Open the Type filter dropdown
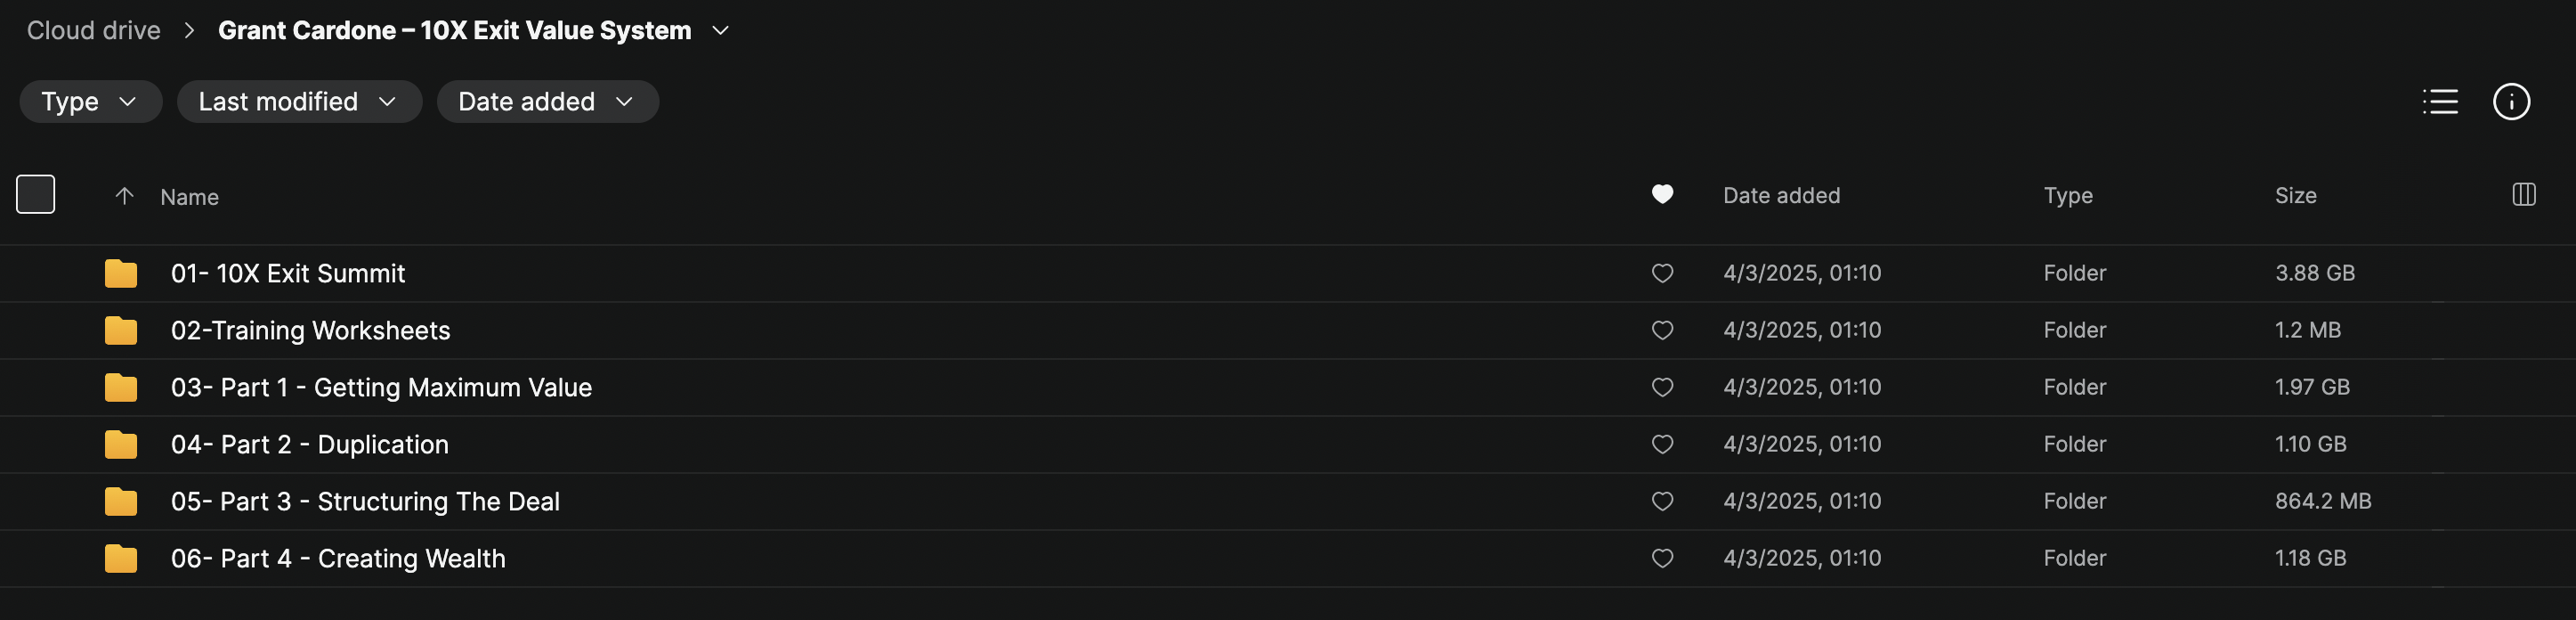Screen dimensions: 2576x620 90,102
